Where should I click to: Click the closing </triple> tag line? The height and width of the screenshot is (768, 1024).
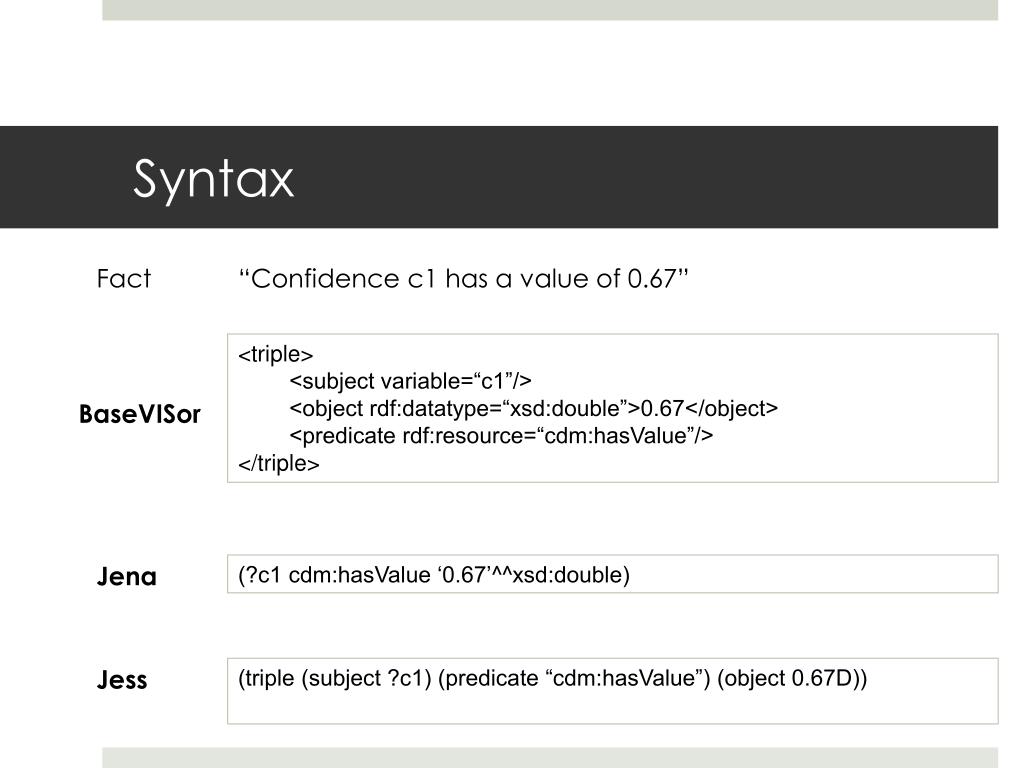279,463
